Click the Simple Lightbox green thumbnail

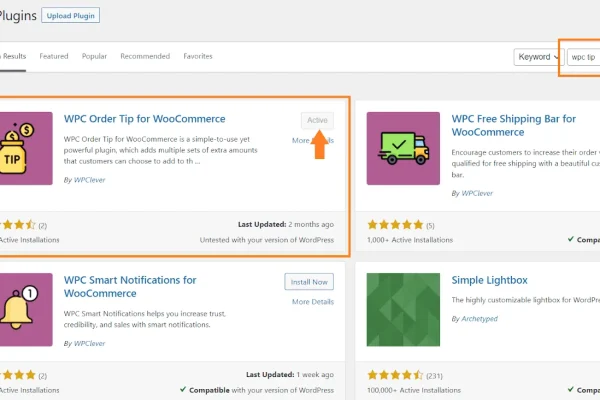click(403, 310)
